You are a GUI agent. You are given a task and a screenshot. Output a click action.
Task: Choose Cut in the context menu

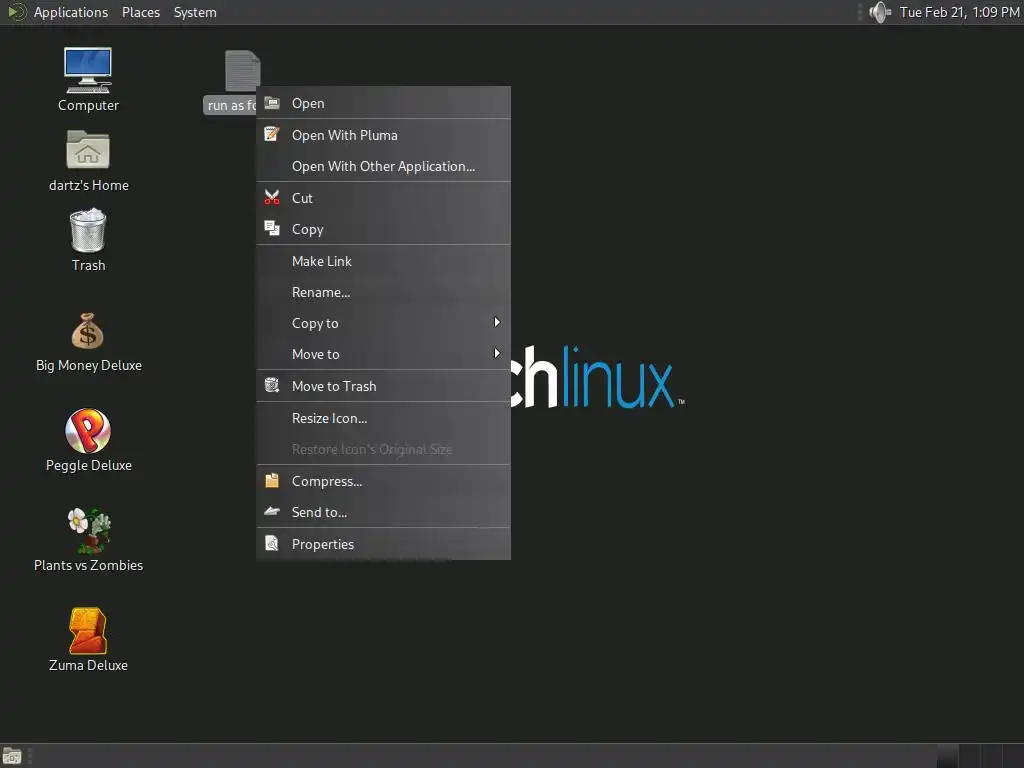[383, 198]
